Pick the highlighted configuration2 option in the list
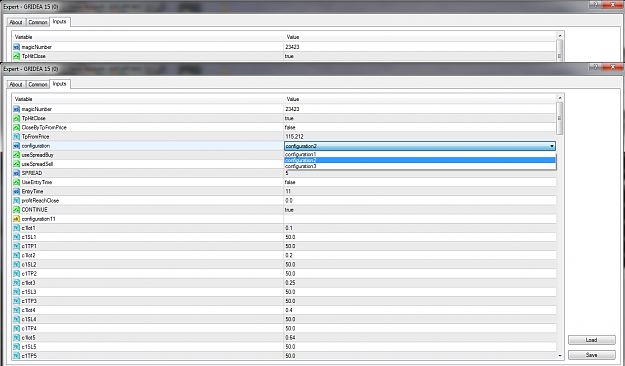This screenshot has height=366, width=625. tap(420, 160)
